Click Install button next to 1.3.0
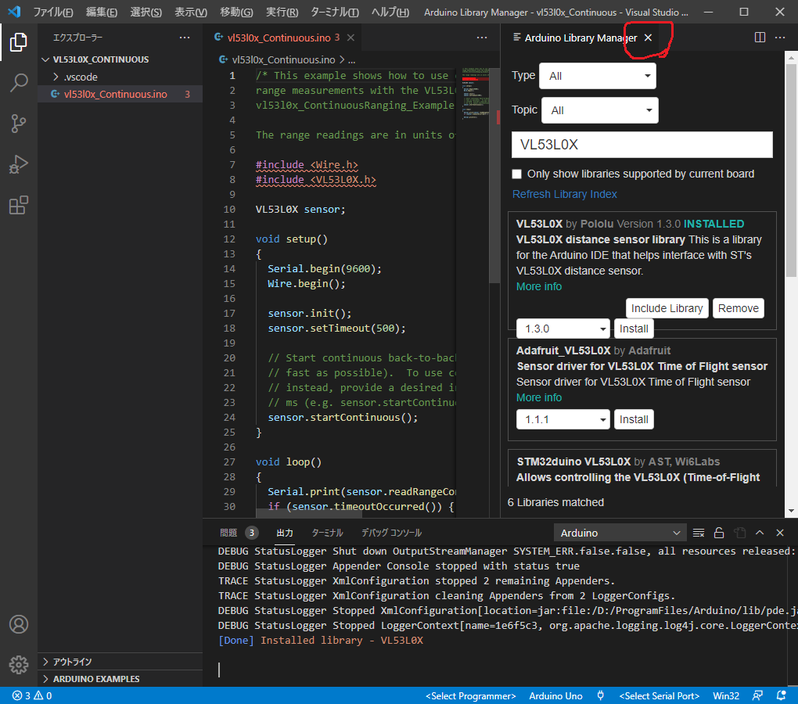 pyautogui.click(x=634, y=329)
